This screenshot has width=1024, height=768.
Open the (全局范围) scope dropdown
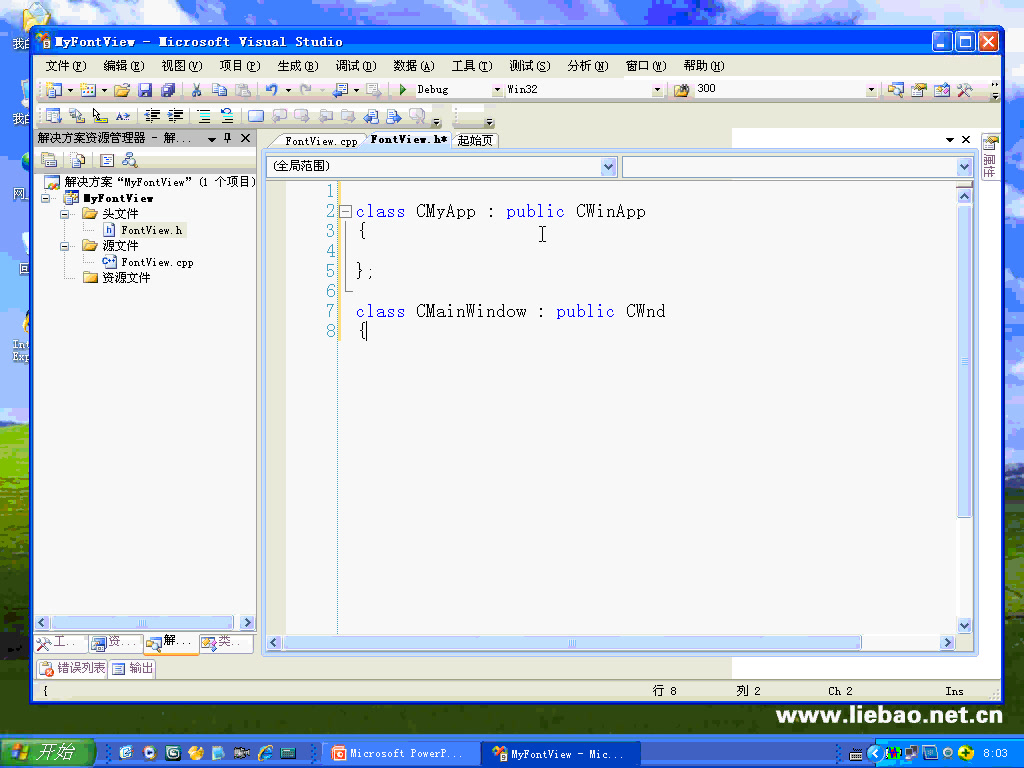pyautogui.click(x=608, y=167)
